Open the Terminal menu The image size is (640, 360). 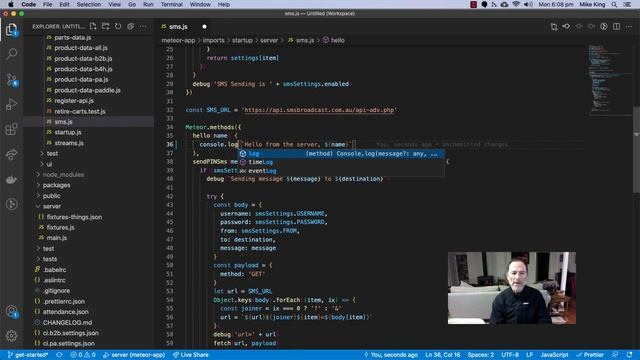point(171,4)
